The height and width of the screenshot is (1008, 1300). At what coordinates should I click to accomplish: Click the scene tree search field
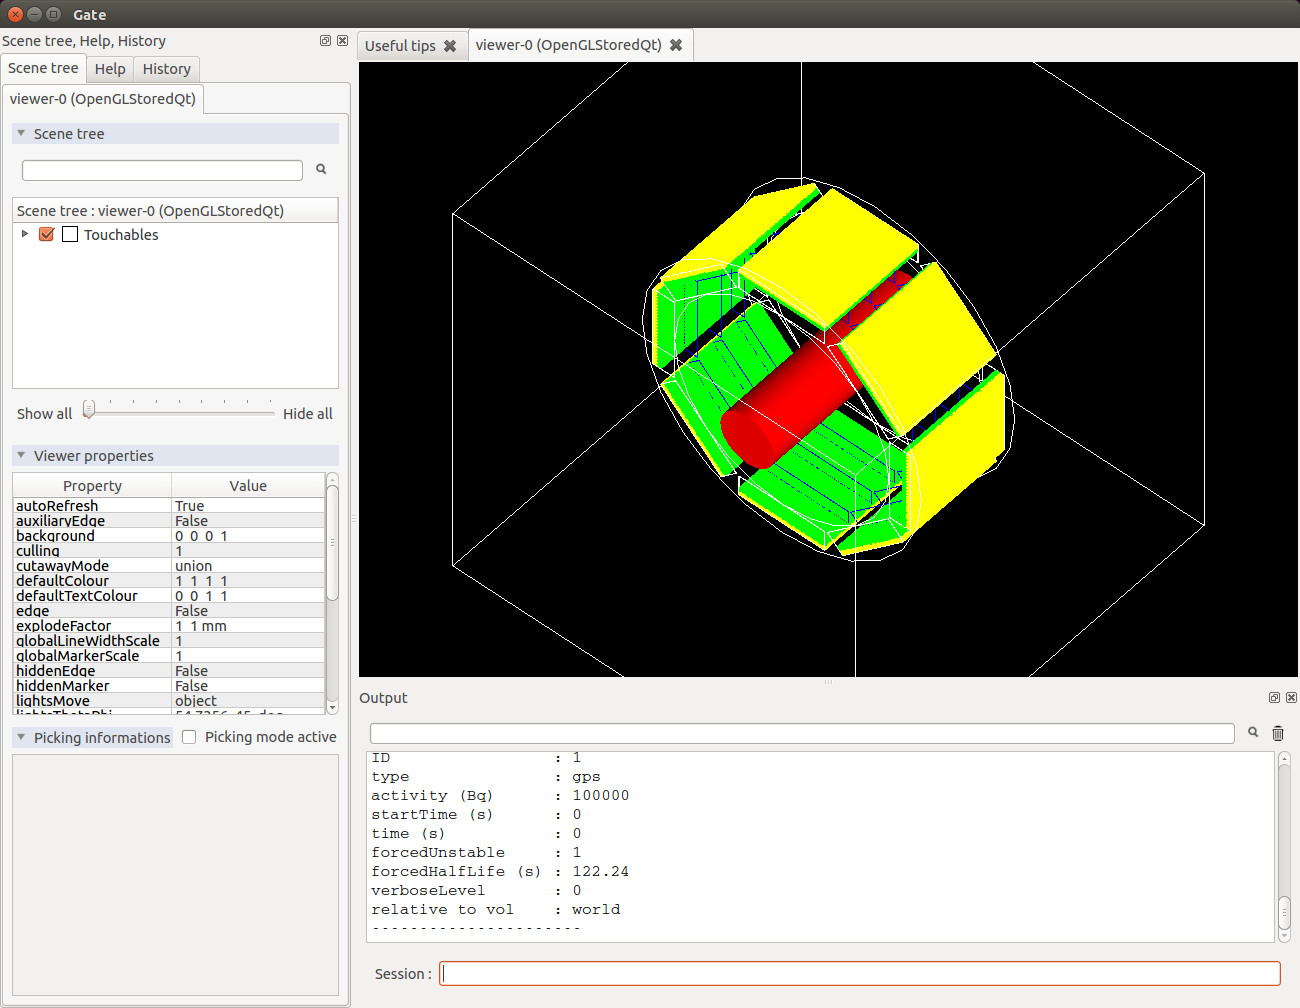(x=162, y=170)
